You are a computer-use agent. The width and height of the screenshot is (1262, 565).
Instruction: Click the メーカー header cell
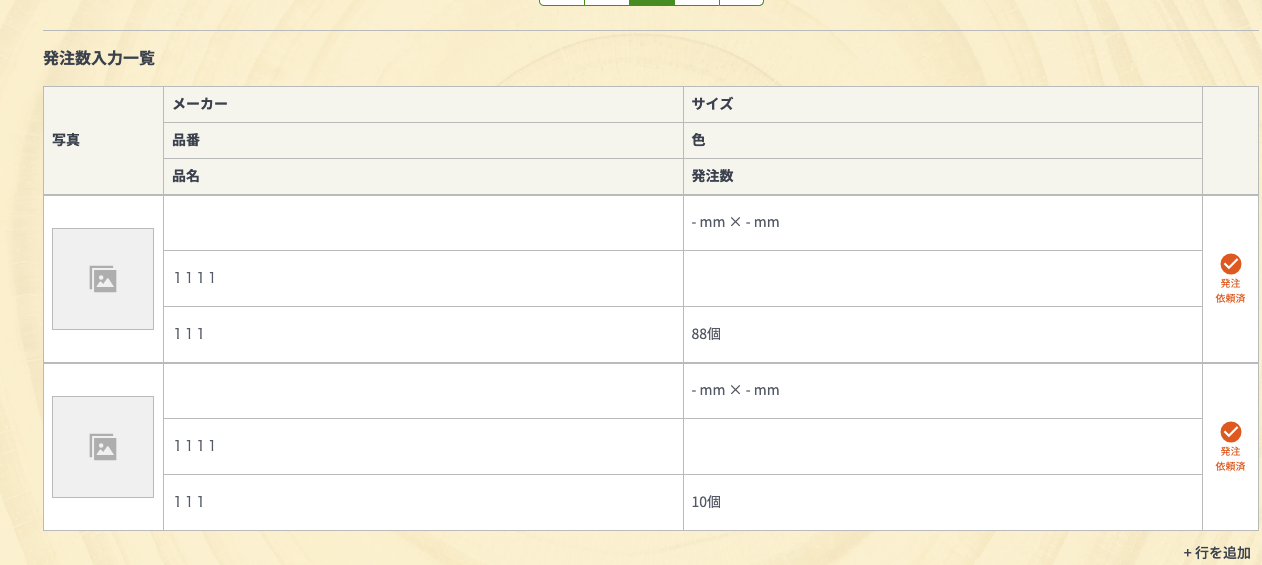tap(423, 104)
